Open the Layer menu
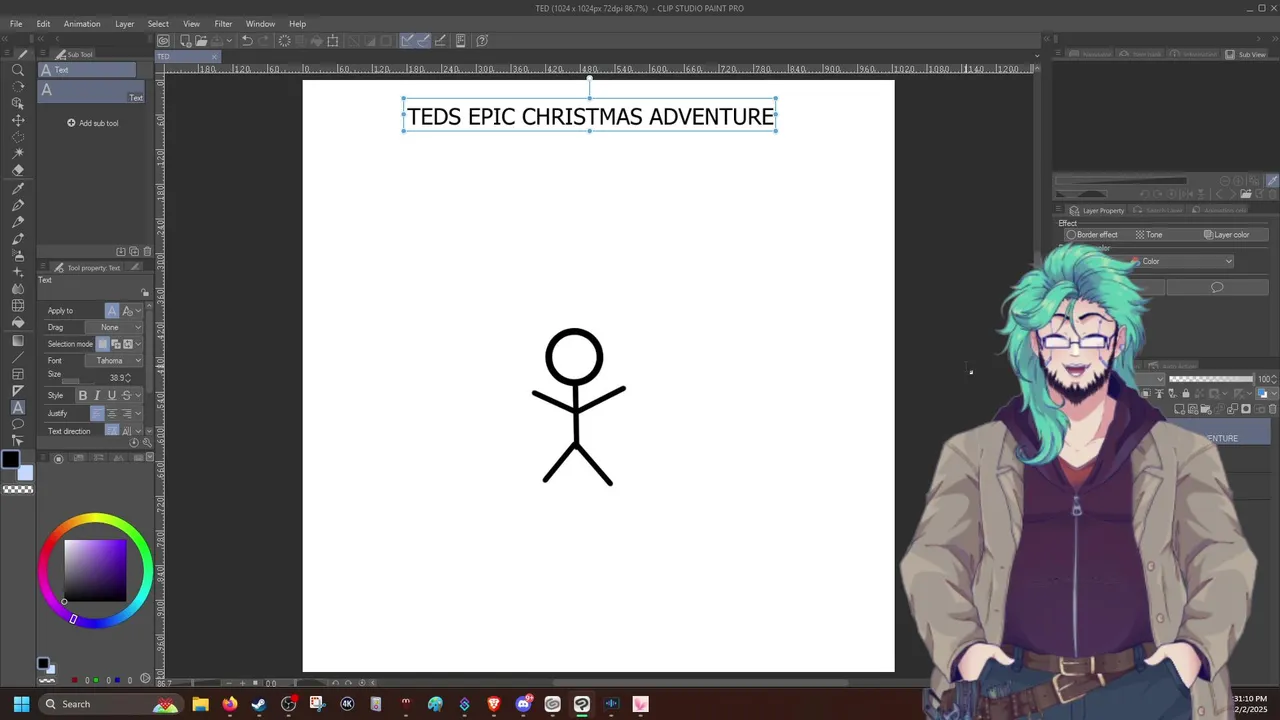 tap(124, 24)
